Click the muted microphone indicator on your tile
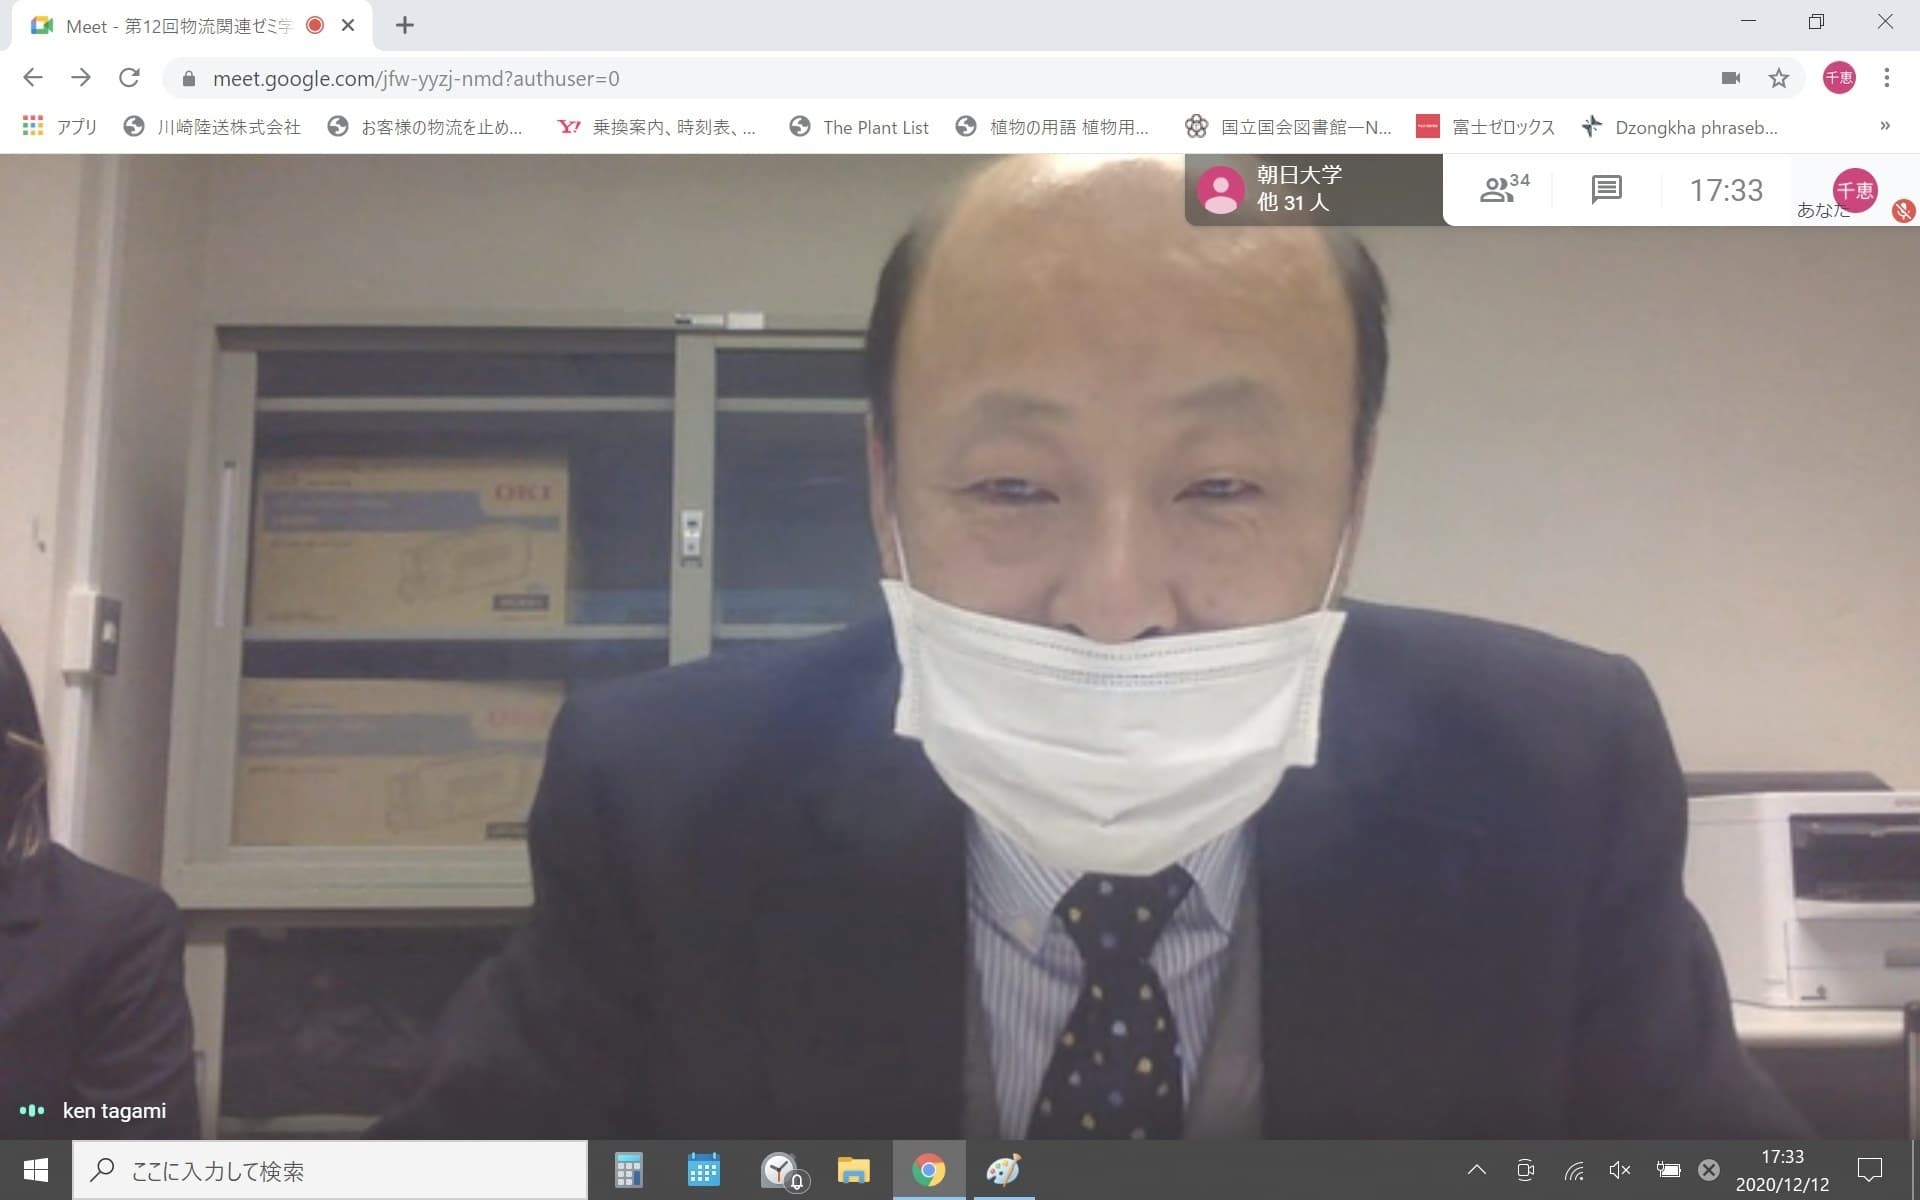The width and height of the screenshot is (1920, 1200). 1902,211
